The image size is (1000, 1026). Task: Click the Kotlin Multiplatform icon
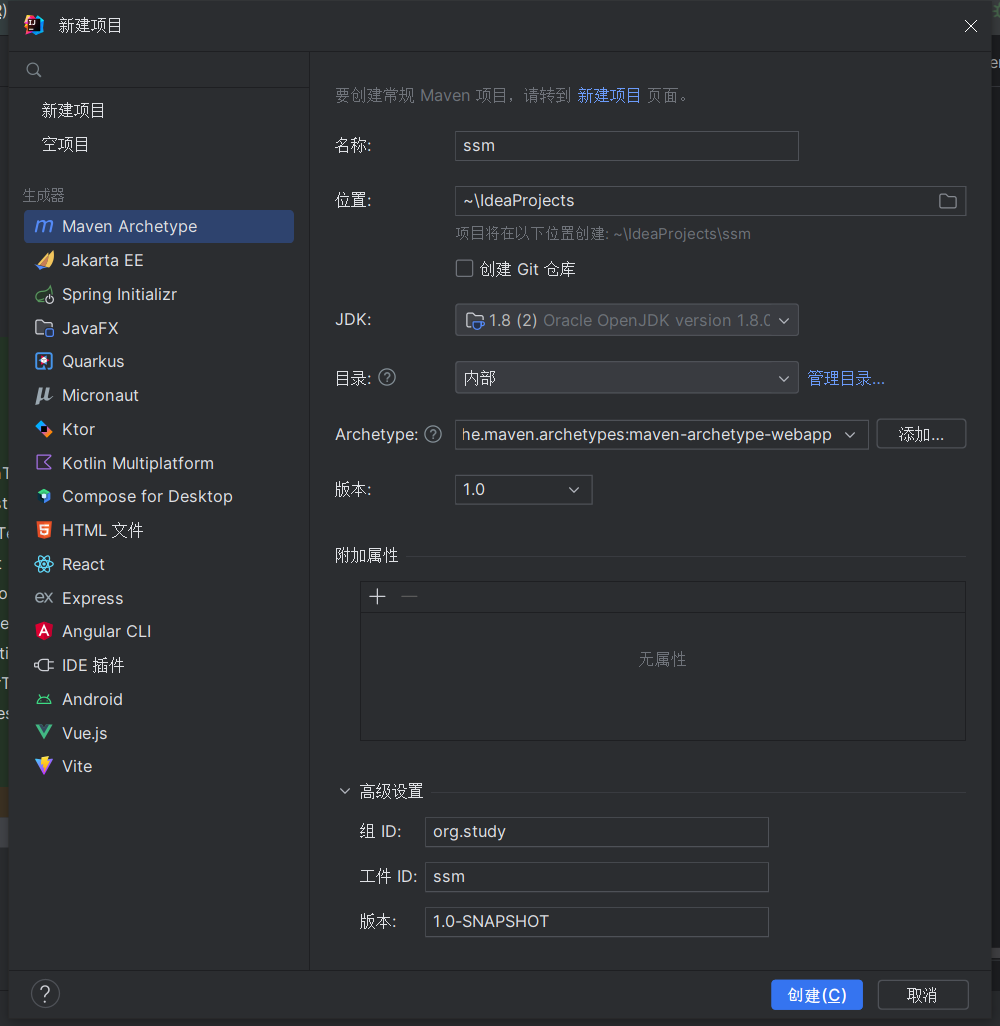[44, 463]
